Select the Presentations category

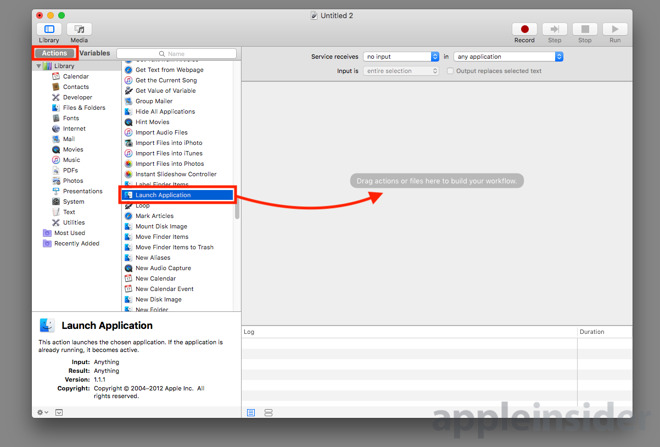(82, 191)
